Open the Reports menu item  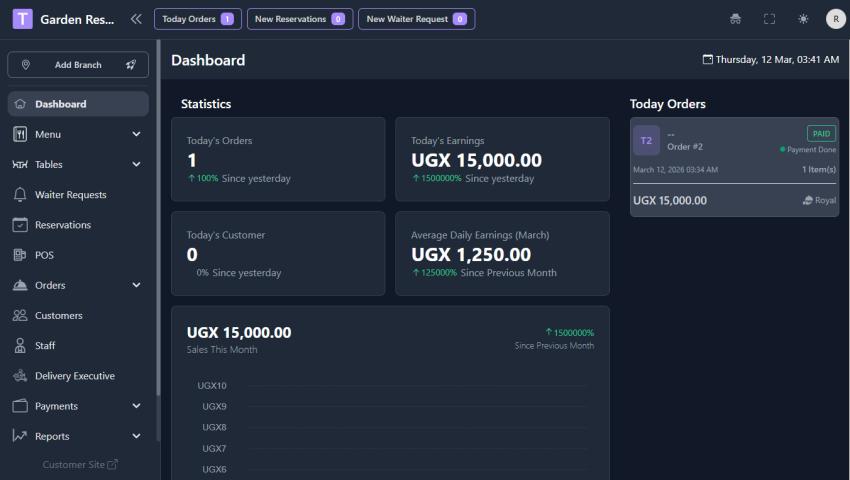tap(52, 436)
